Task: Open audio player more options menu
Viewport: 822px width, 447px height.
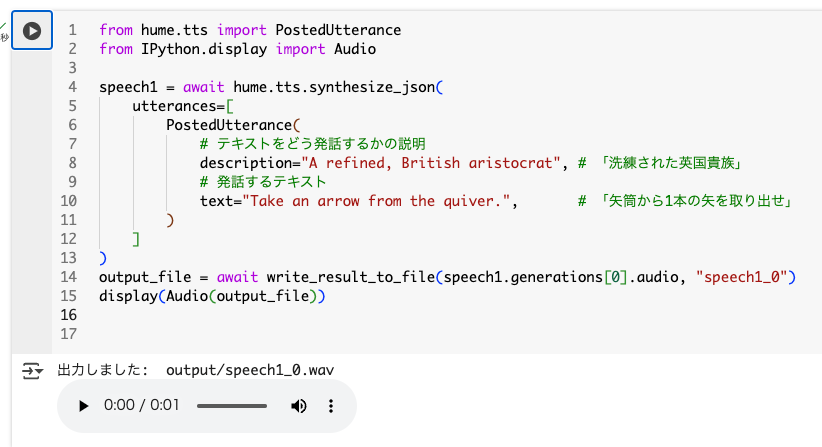Action: 331,406
